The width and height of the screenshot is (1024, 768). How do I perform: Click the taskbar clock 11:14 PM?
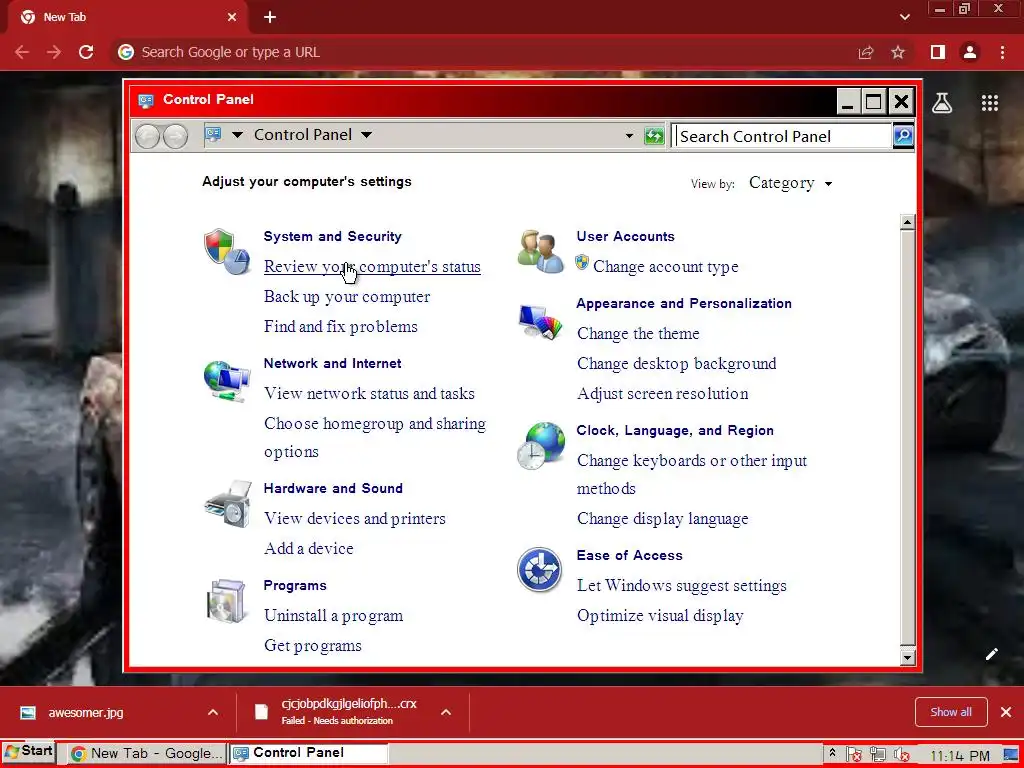click(x=960, y=756)
